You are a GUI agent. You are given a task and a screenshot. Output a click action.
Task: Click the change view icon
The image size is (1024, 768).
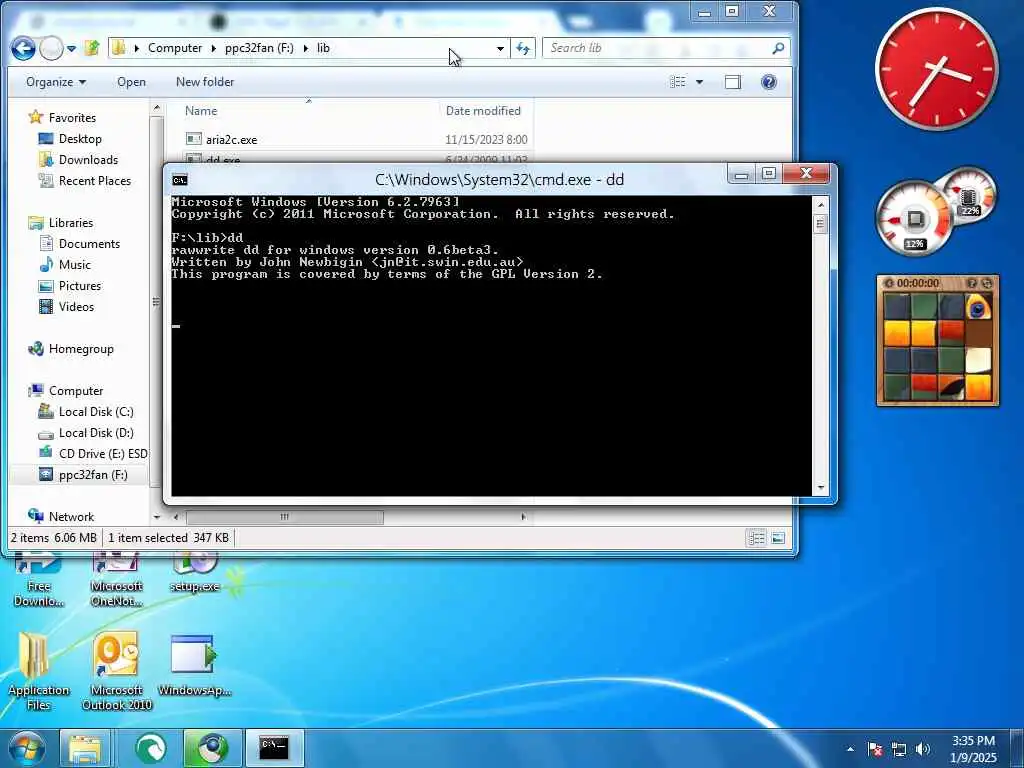(x=679, y=82)
